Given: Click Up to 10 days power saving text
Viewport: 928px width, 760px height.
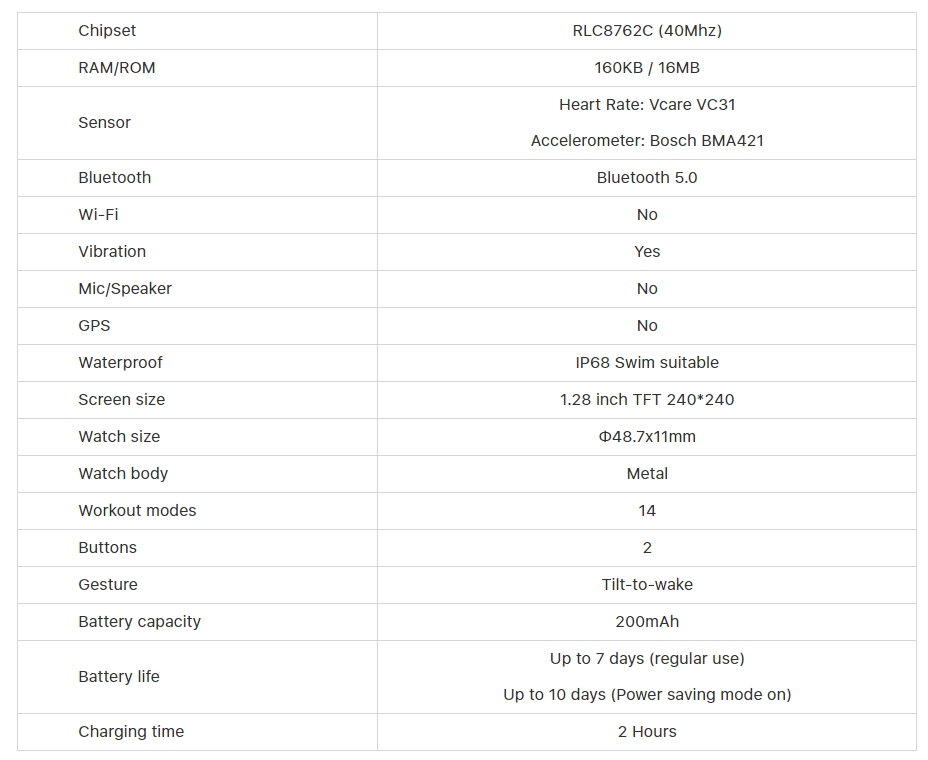Looking at the screenshot, I should [x=647, y=695].
